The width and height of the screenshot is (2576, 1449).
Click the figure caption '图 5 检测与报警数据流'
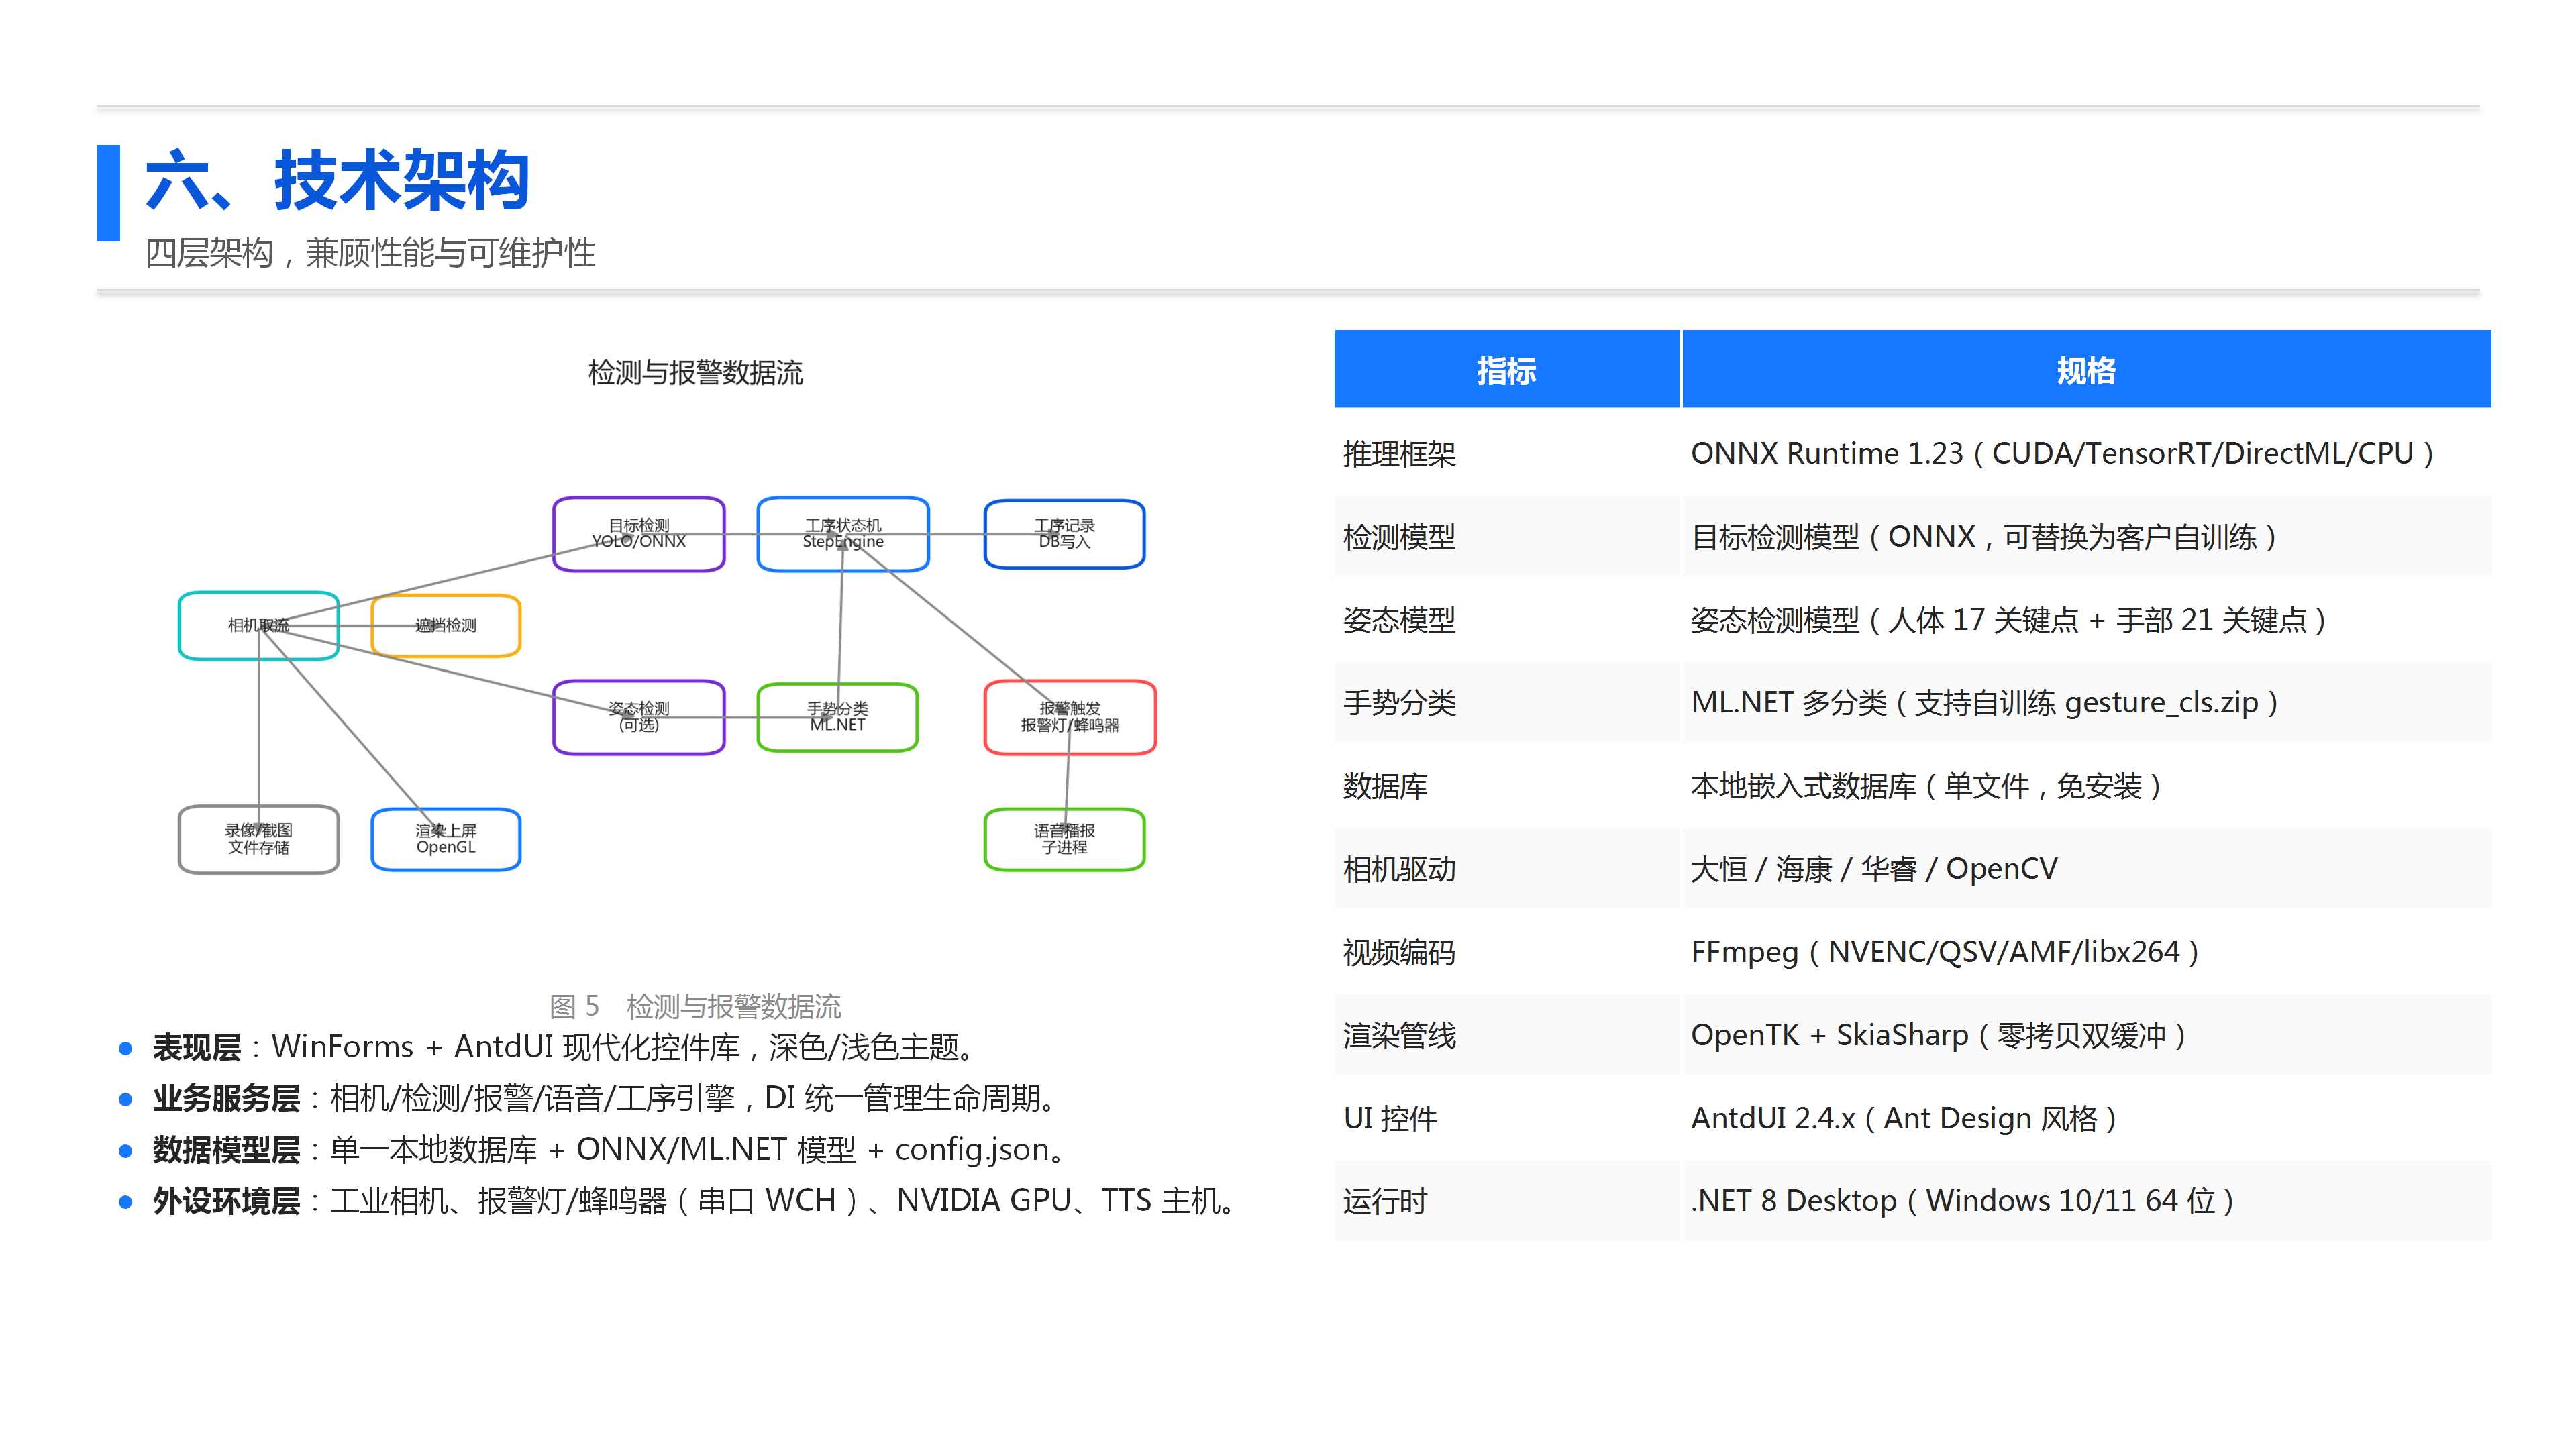coord(695,1006)
